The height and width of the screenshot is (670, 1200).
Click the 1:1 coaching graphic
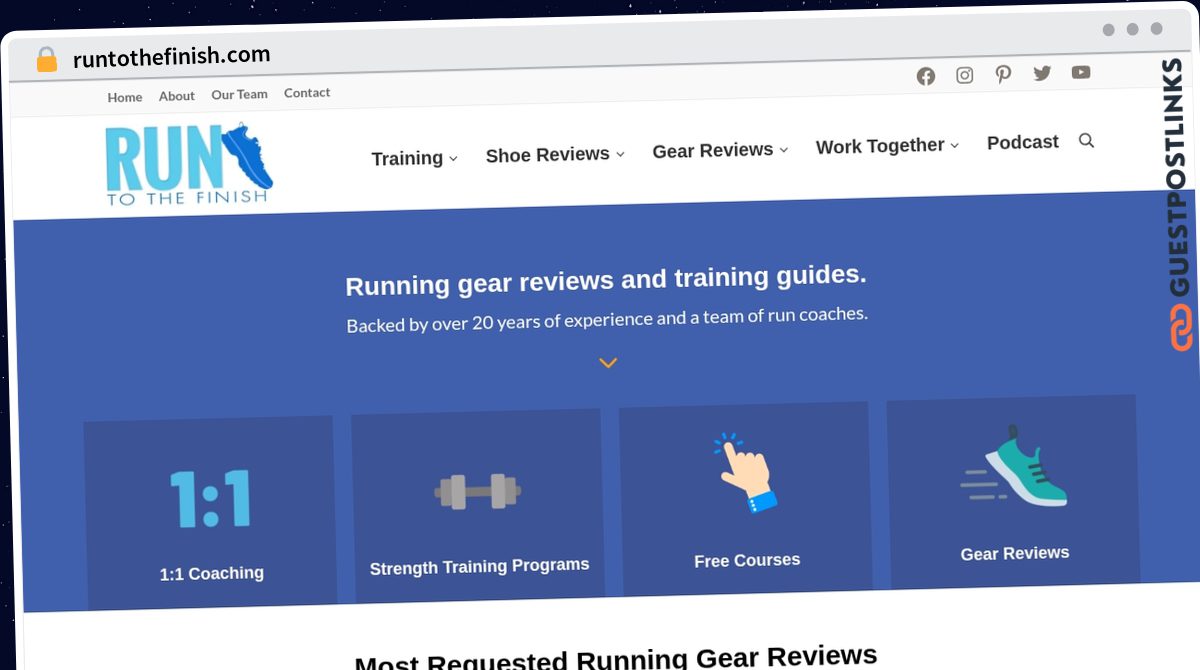(210, 498)
